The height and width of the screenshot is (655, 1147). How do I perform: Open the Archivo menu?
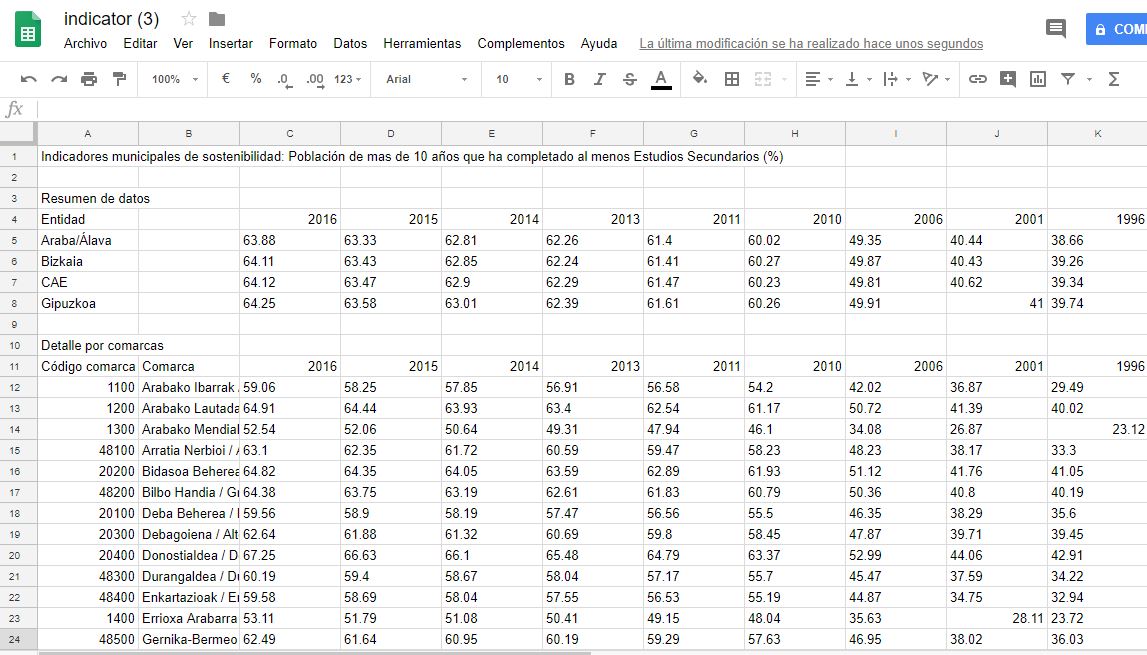click(x=85, y=43)
